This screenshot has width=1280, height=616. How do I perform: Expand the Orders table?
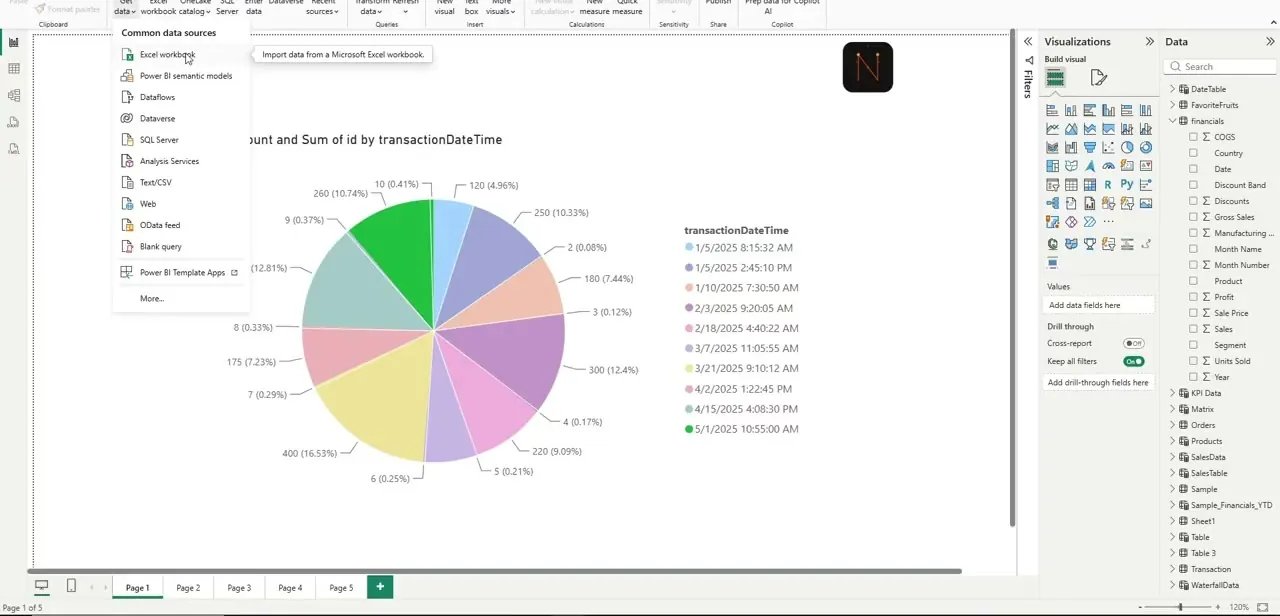[x=1173, y=425]
